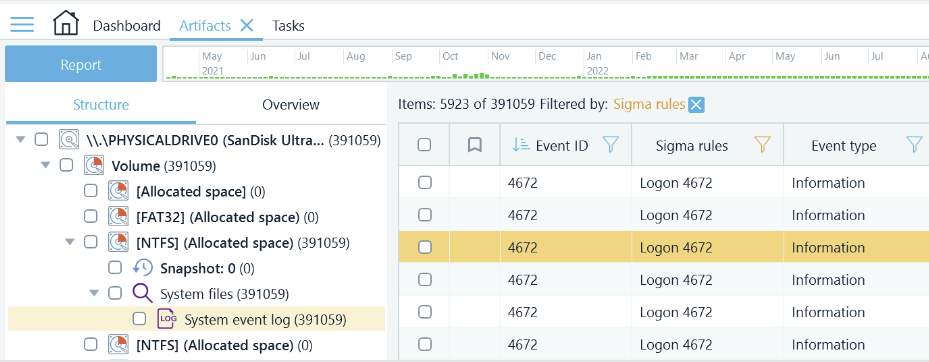This screenshot has height=362, width=929.
Task: Switch to the Structure tab
Action: [101, 105]
